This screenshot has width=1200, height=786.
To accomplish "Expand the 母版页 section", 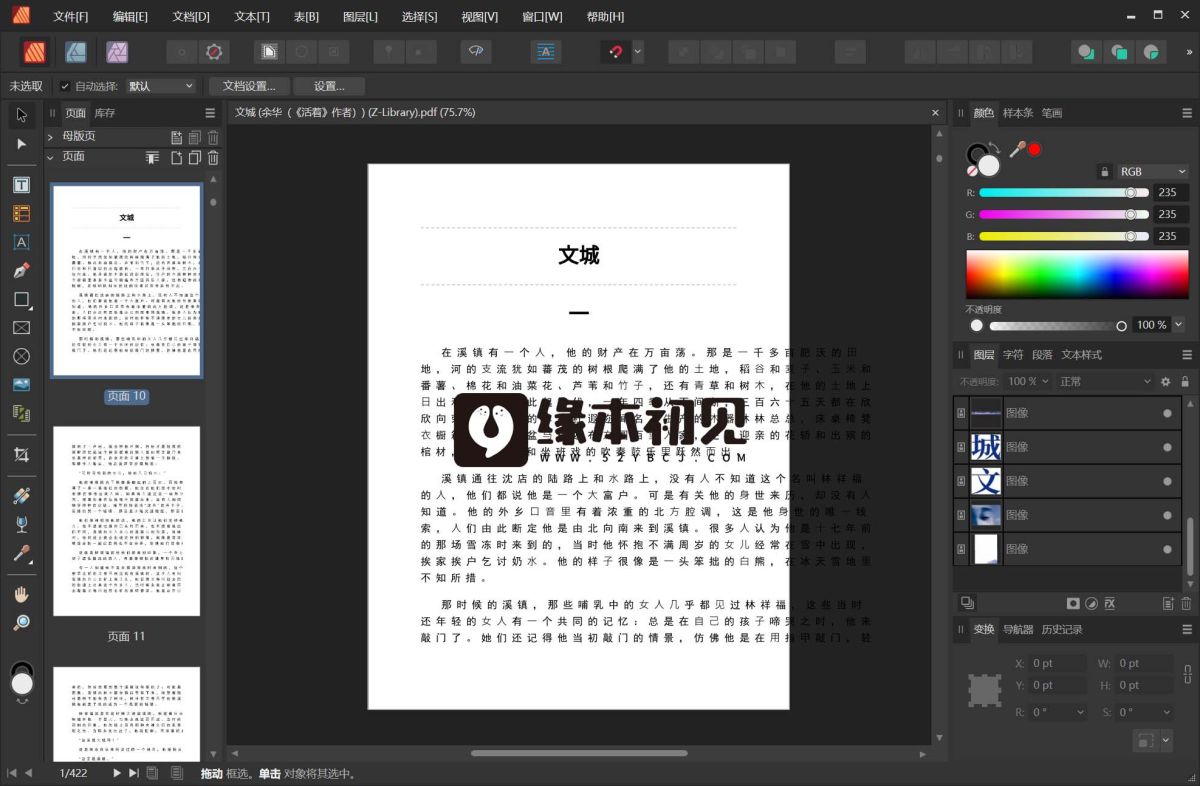I will pos(50,137).
